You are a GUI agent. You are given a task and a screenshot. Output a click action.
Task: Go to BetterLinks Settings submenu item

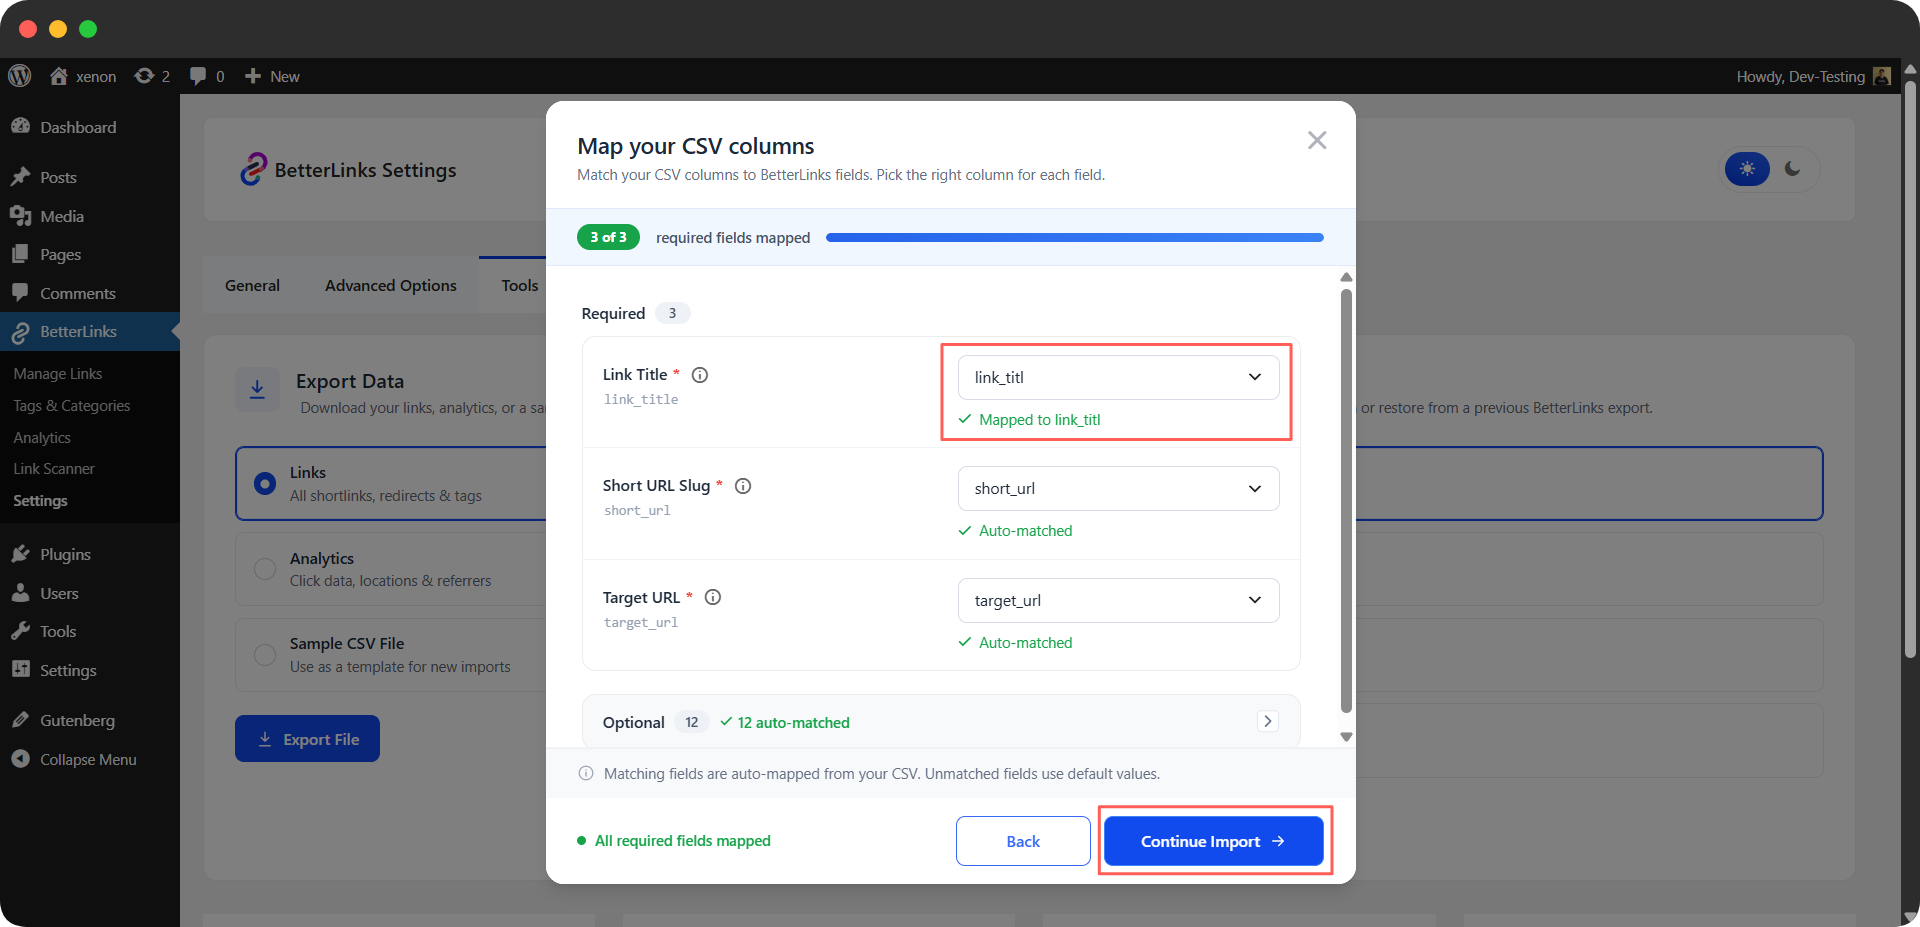coord(40,500)
